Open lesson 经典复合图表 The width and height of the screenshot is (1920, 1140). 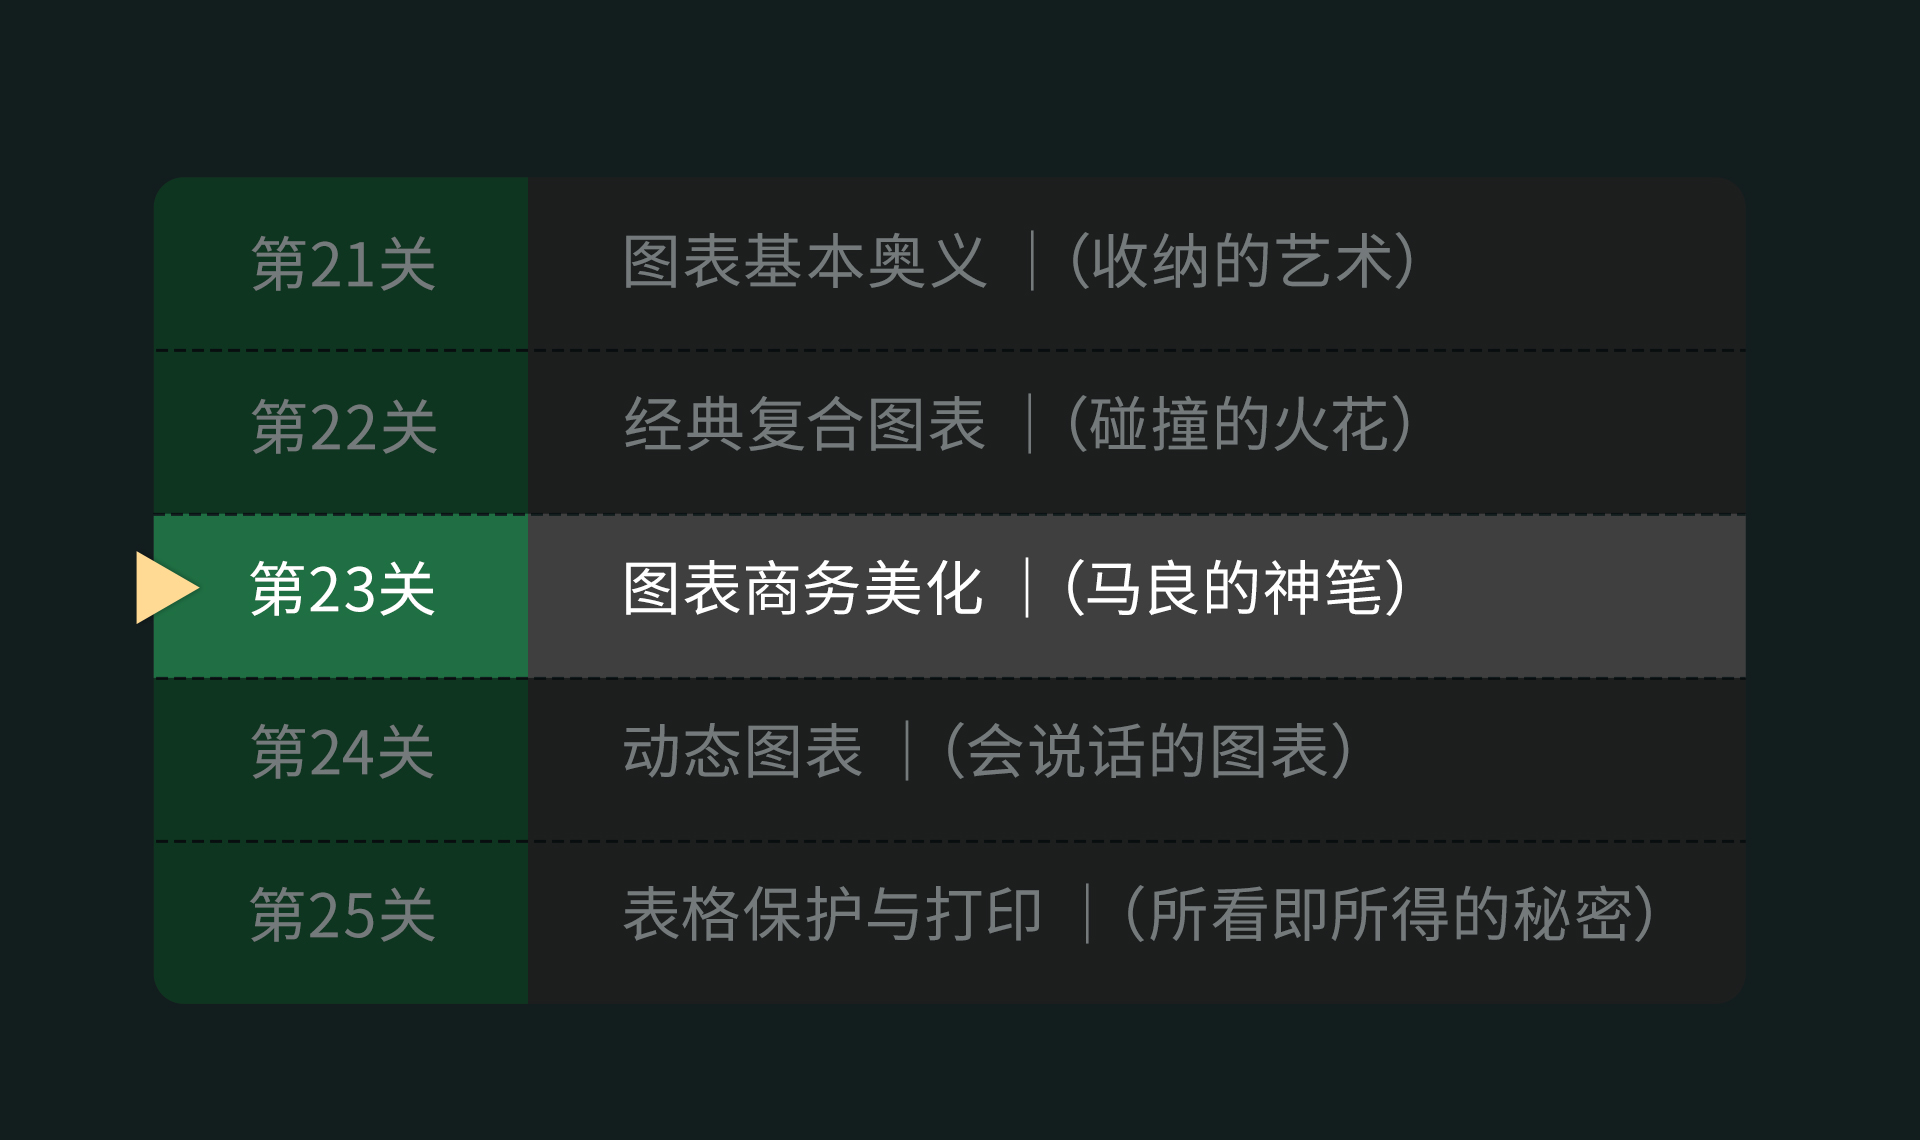point(805,424)
